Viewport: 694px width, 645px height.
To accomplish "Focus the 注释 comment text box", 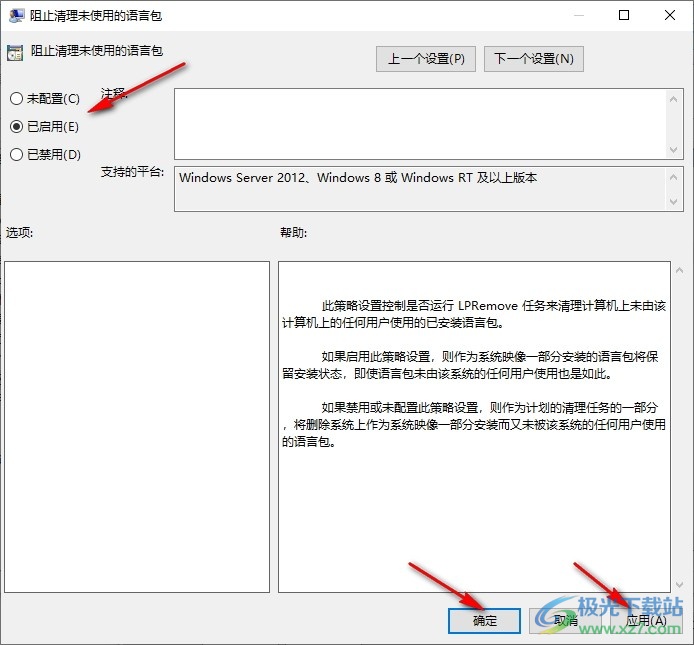I will pos(420,124).
